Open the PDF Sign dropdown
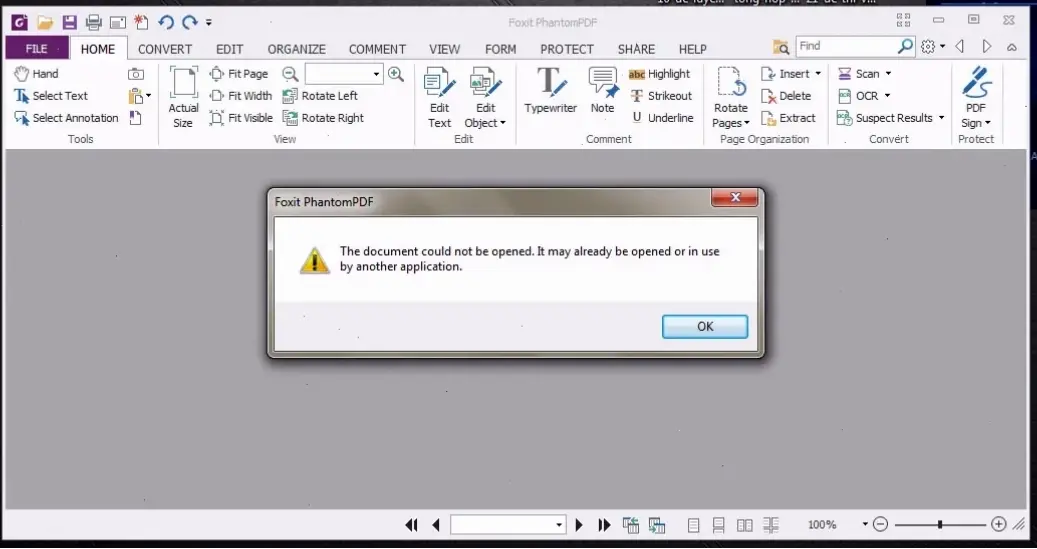The height and width of the screenshot is (549, 1037). coord(975,123)
